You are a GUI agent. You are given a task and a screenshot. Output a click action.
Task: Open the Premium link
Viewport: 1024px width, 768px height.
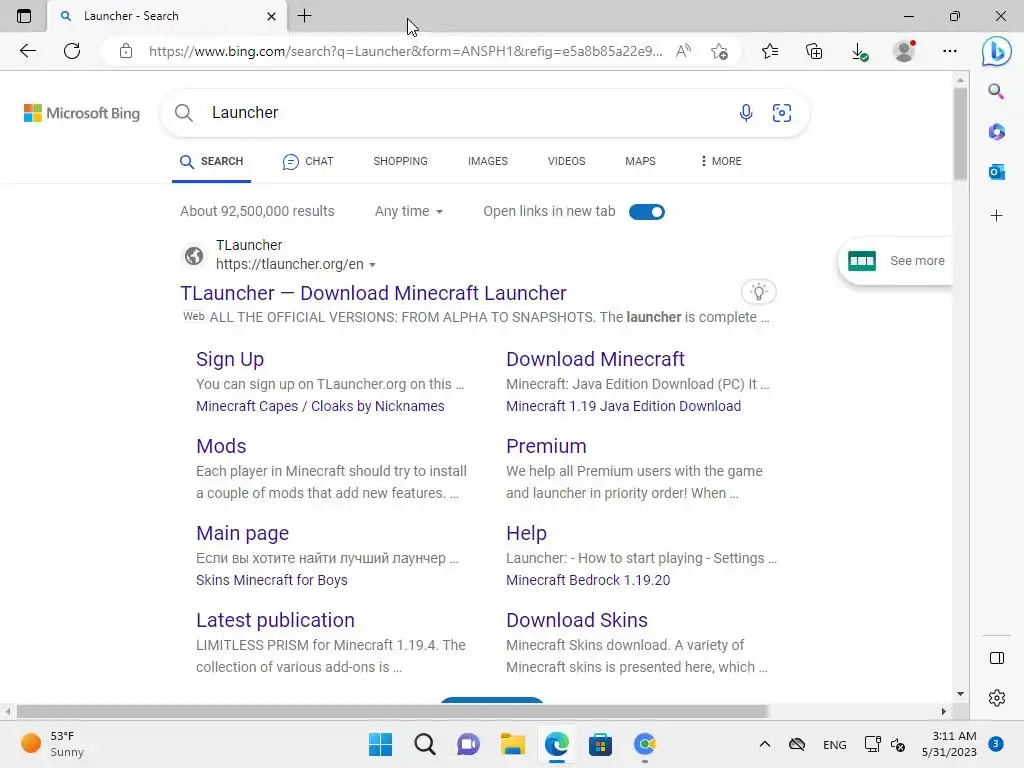(546, 446)
